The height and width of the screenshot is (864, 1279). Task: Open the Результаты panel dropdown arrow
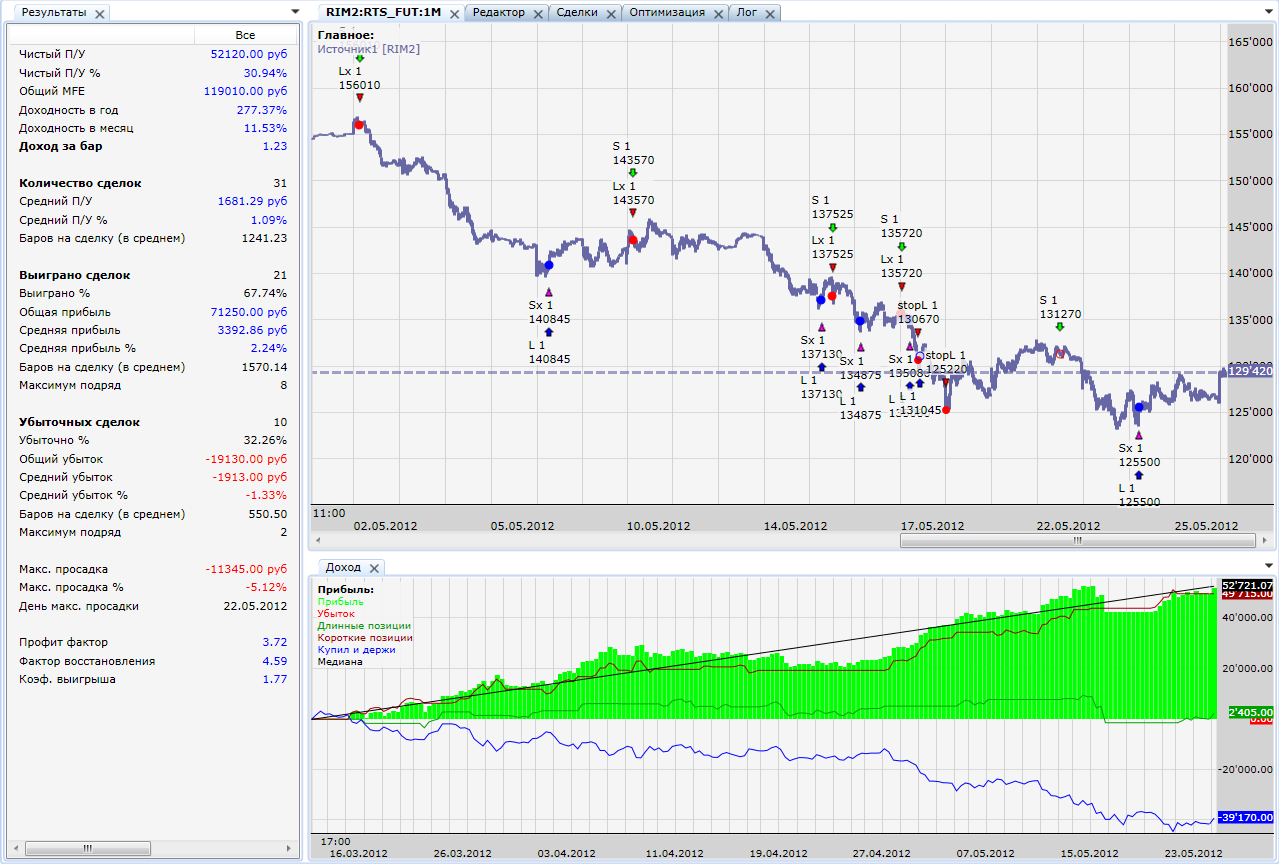[294, 12]
